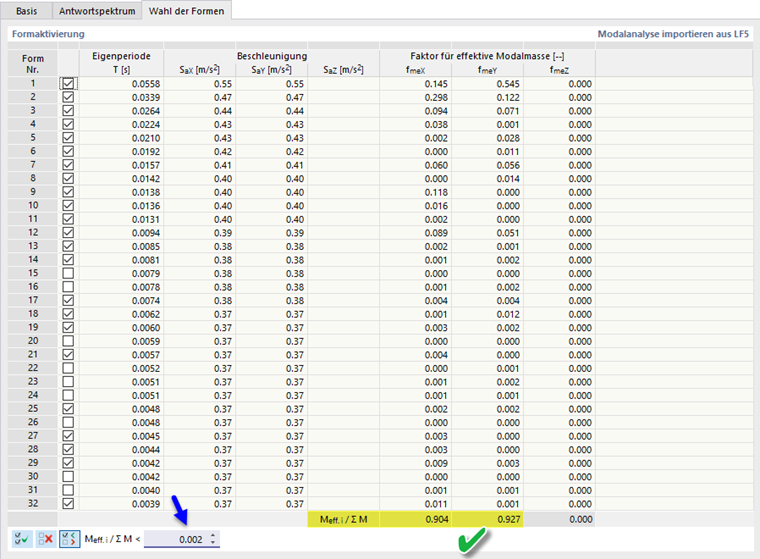Click the Form Nr. column header
The image size is (760, 559).
pos(32,64)
